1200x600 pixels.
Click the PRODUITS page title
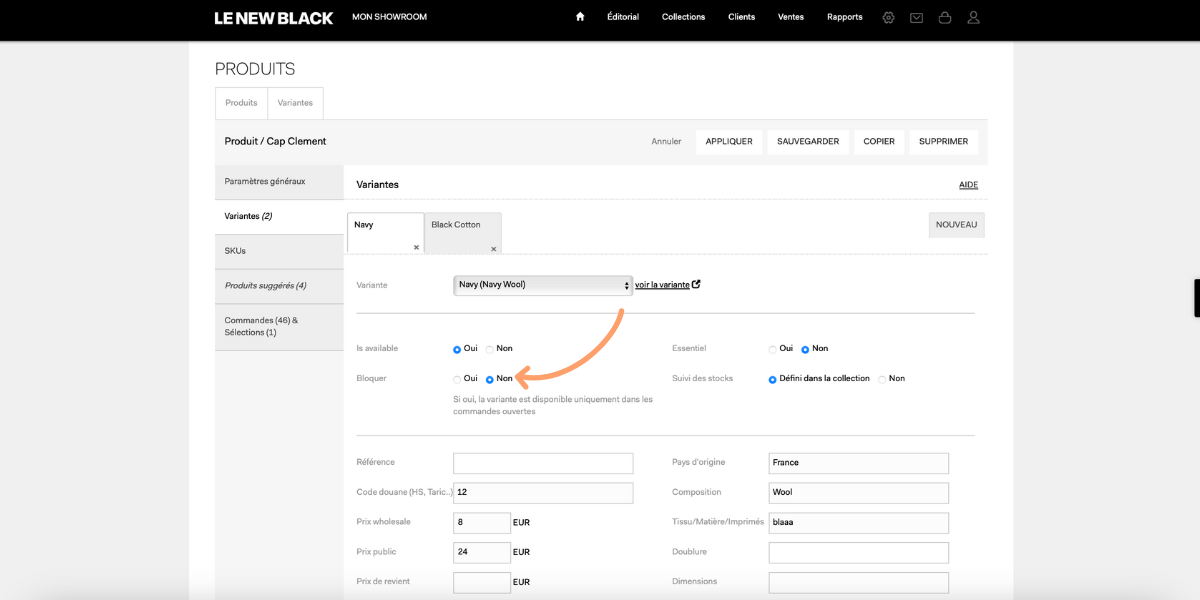tap(255, 69)
